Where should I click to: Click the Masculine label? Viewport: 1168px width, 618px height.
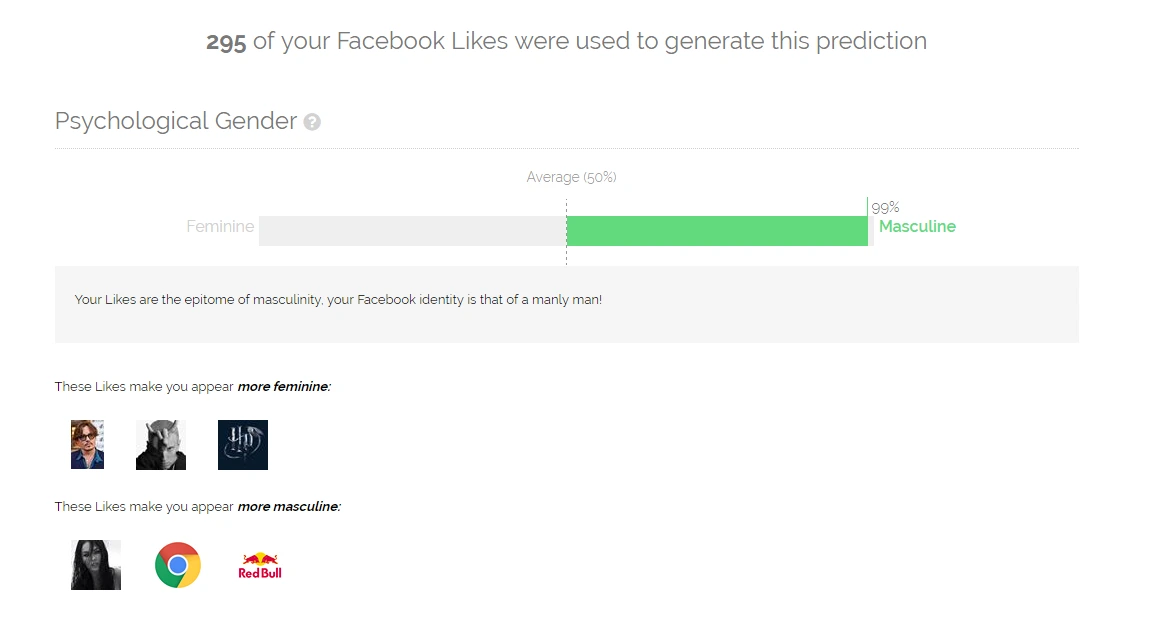click(917, 226)
